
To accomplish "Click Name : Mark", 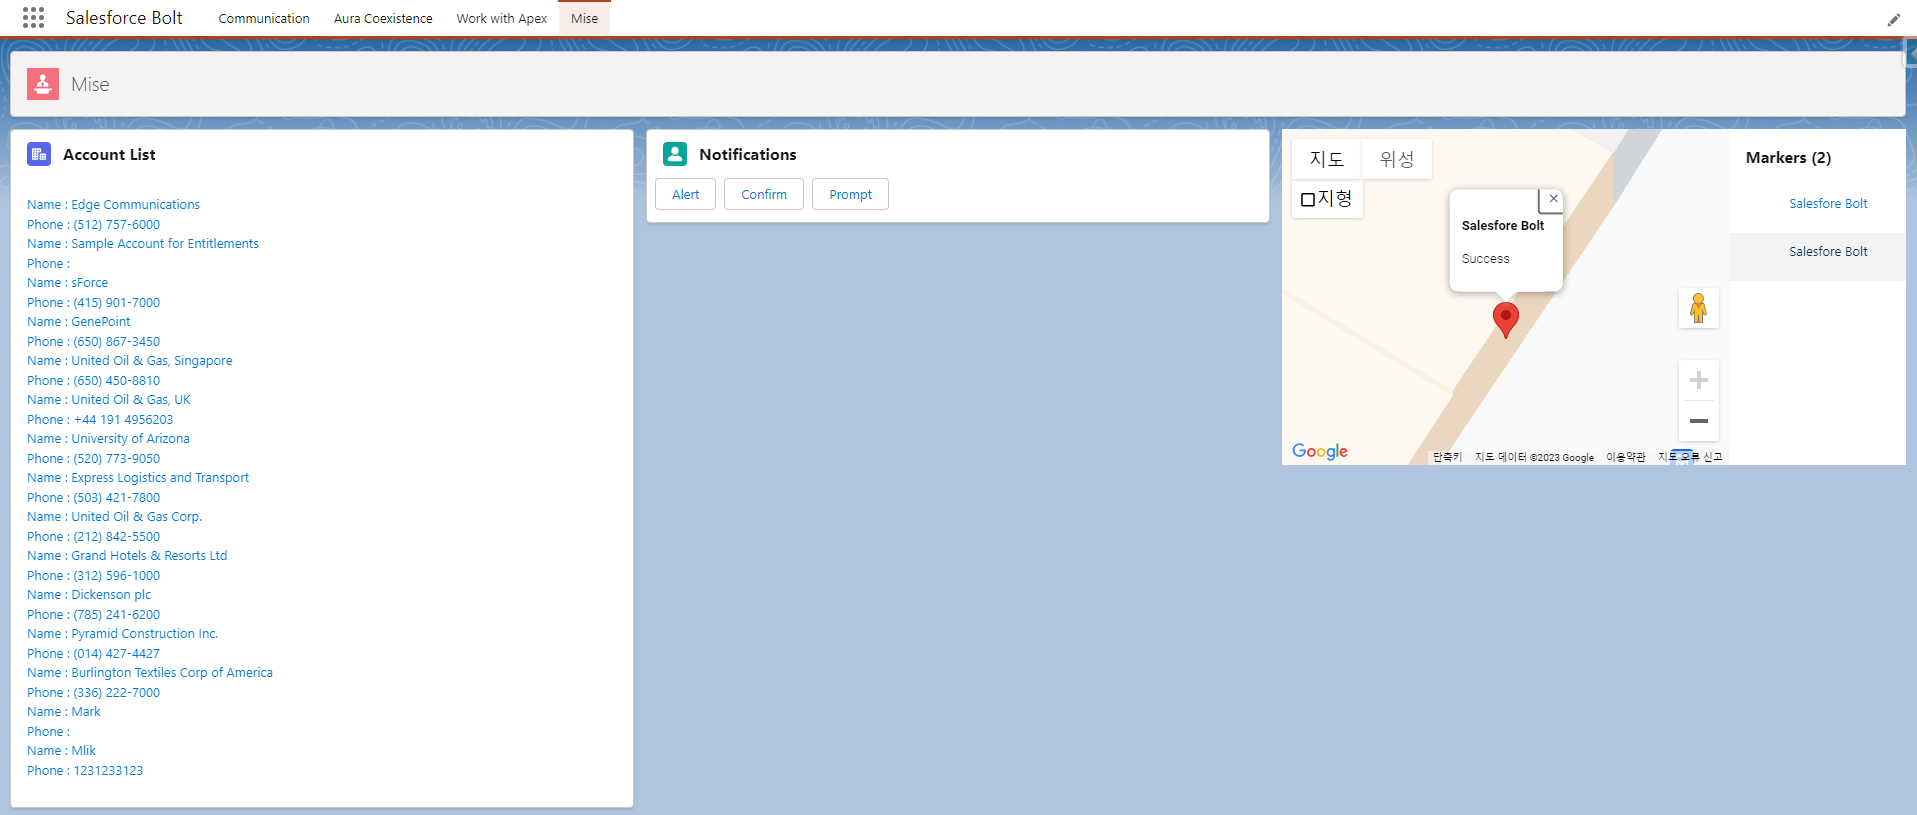I will 64,712.
